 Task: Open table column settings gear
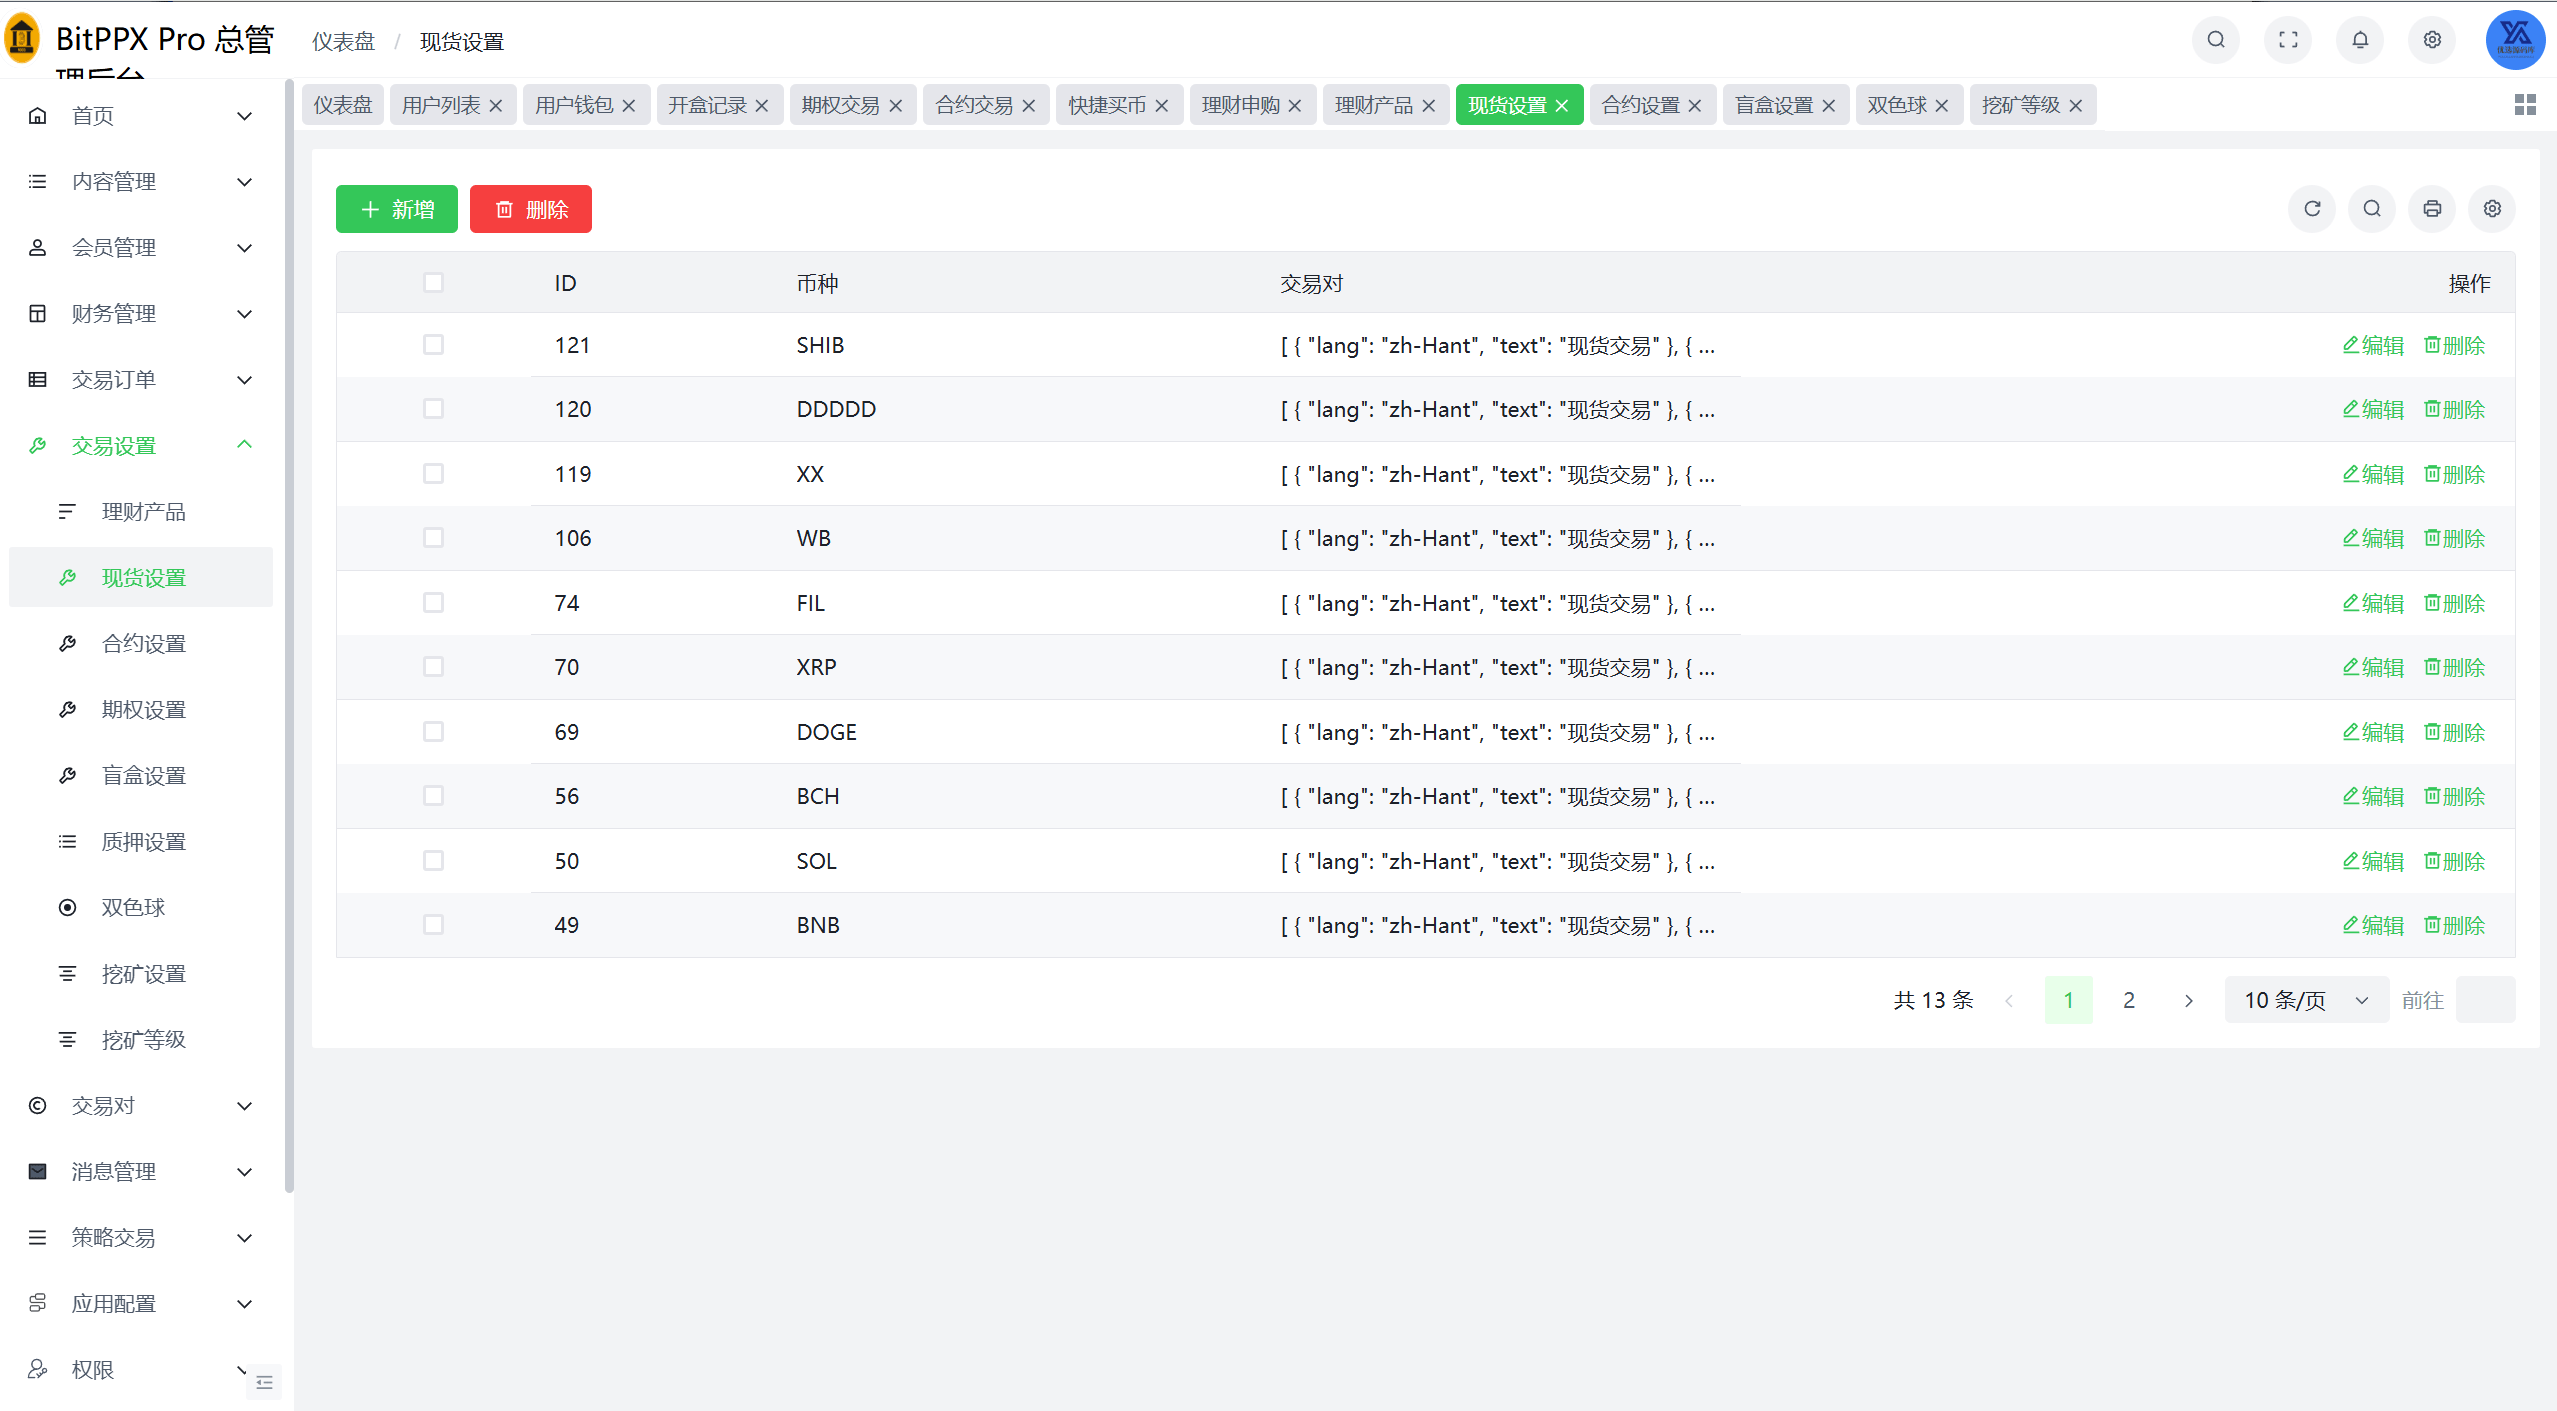(x=2492, y=209)
